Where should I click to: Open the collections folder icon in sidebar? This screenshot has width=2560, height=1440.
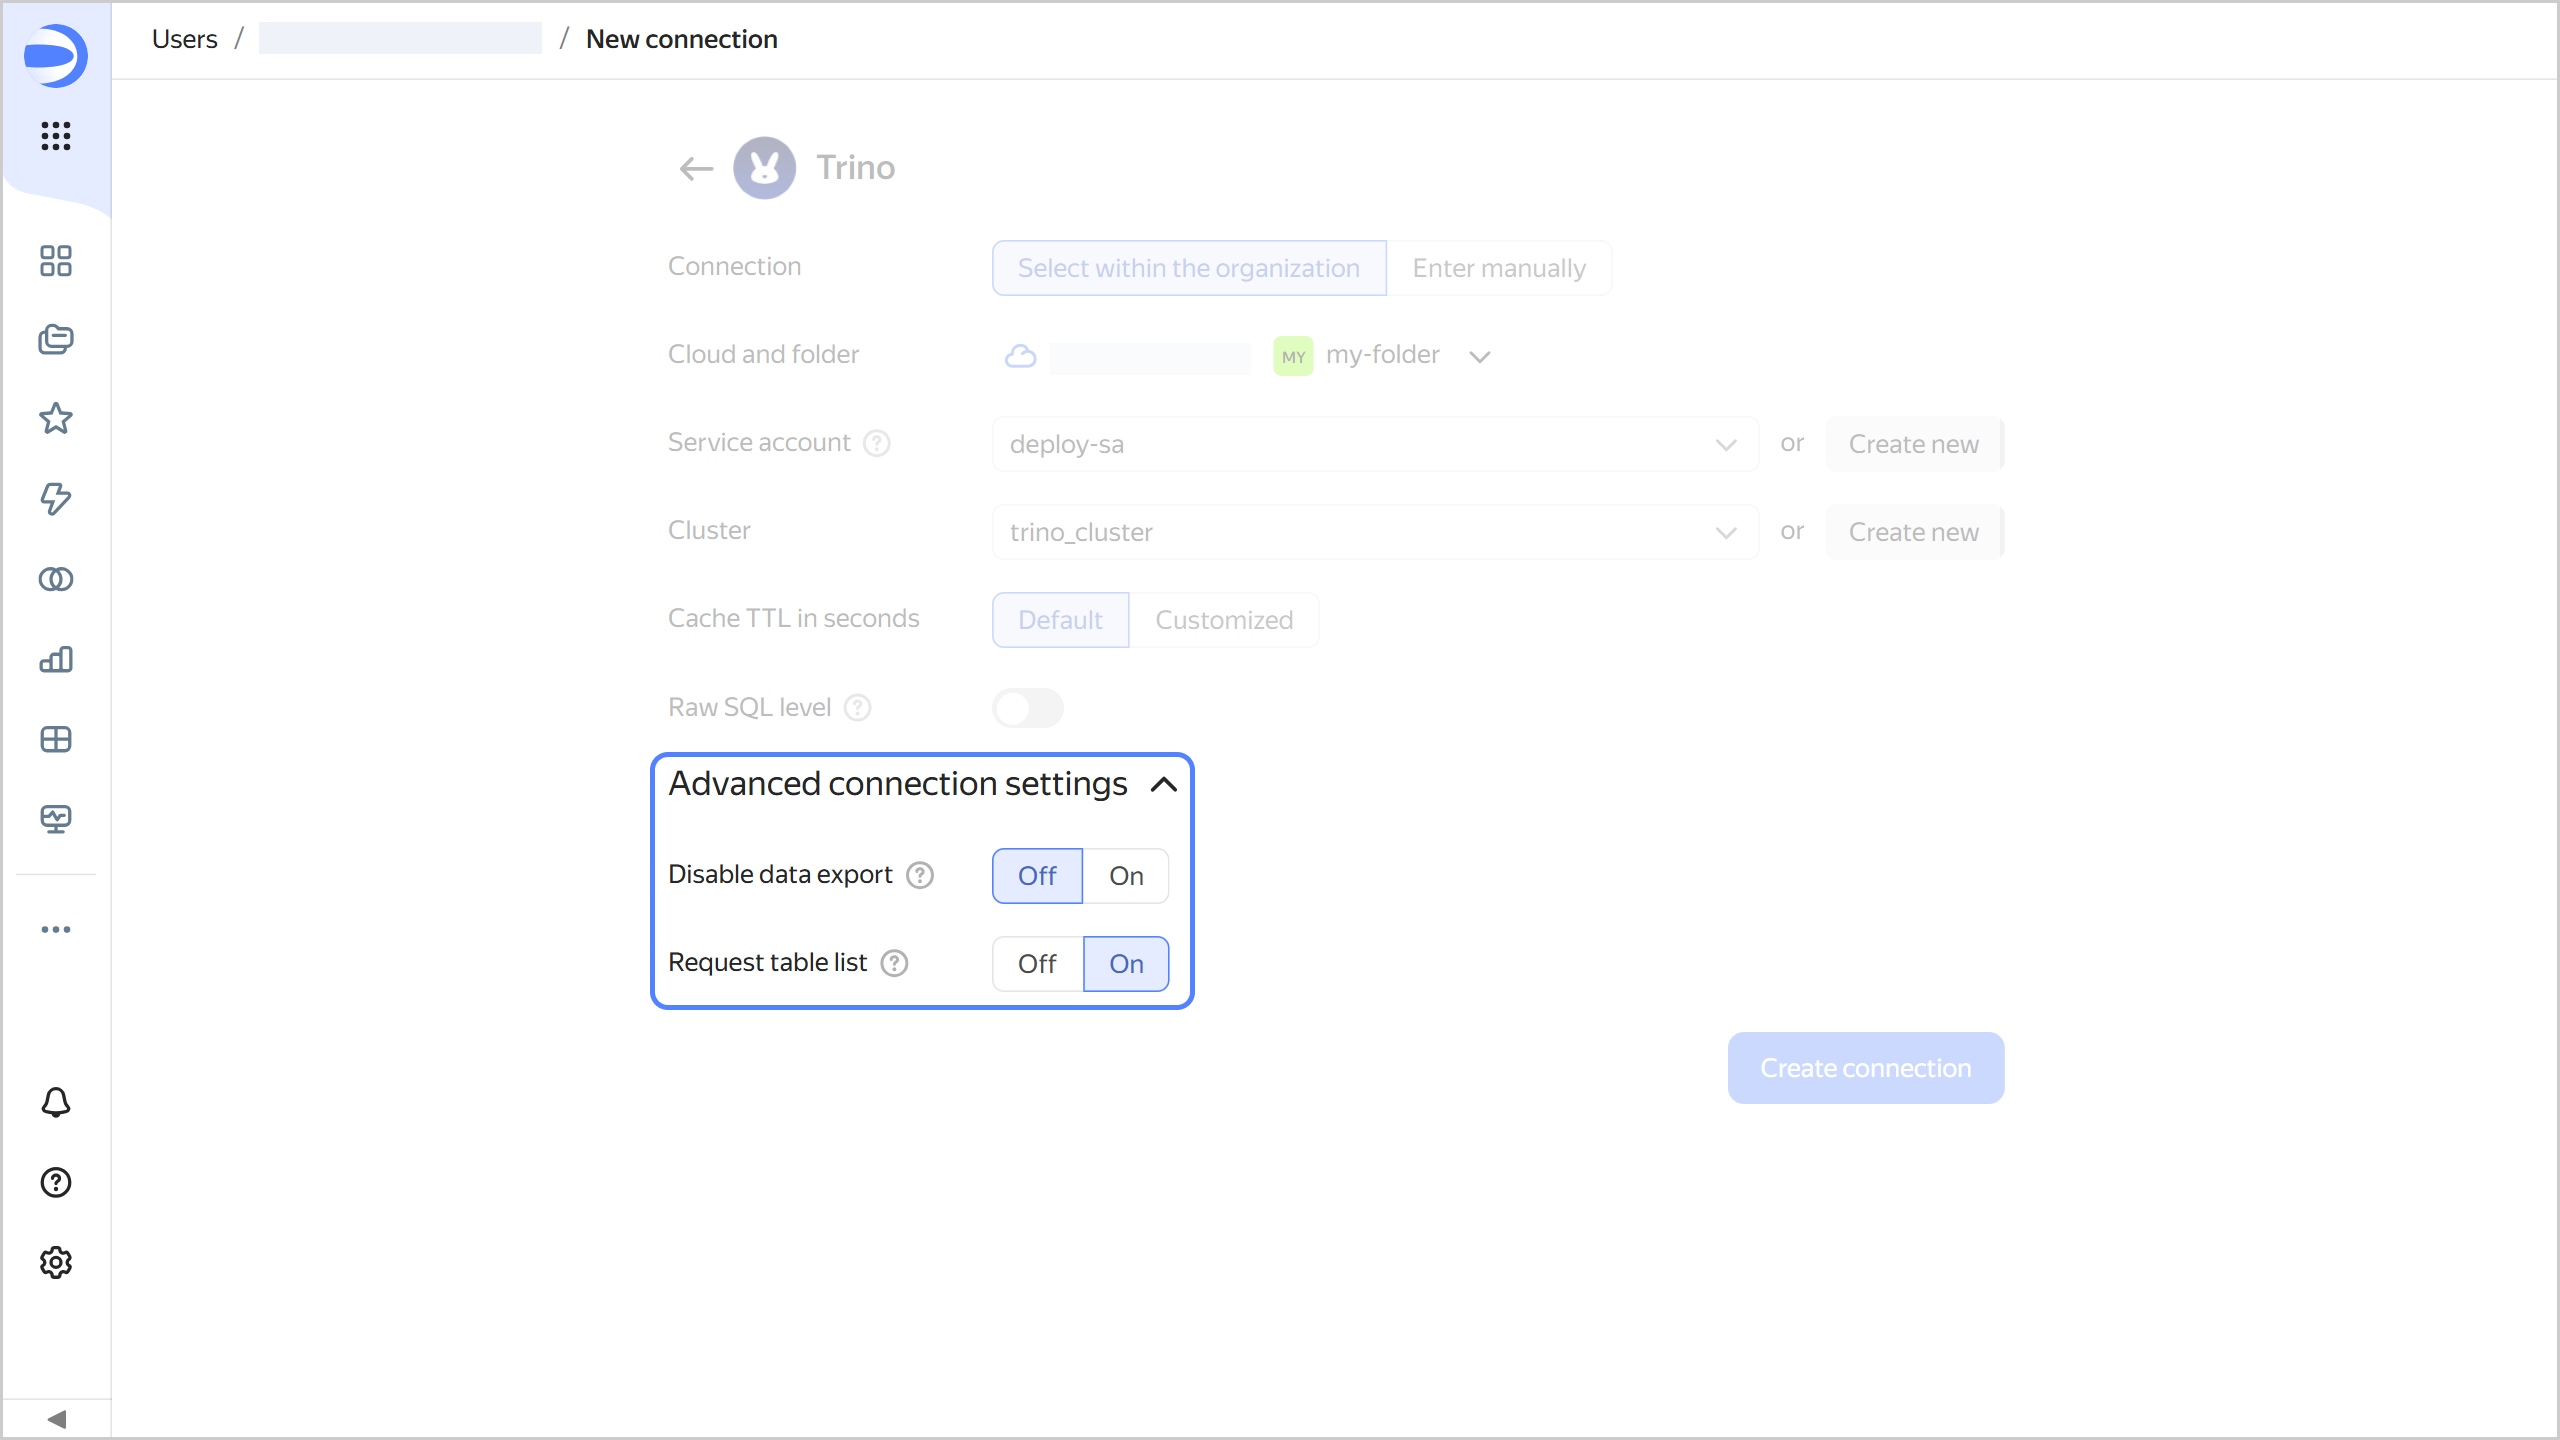tap(56, 340)
